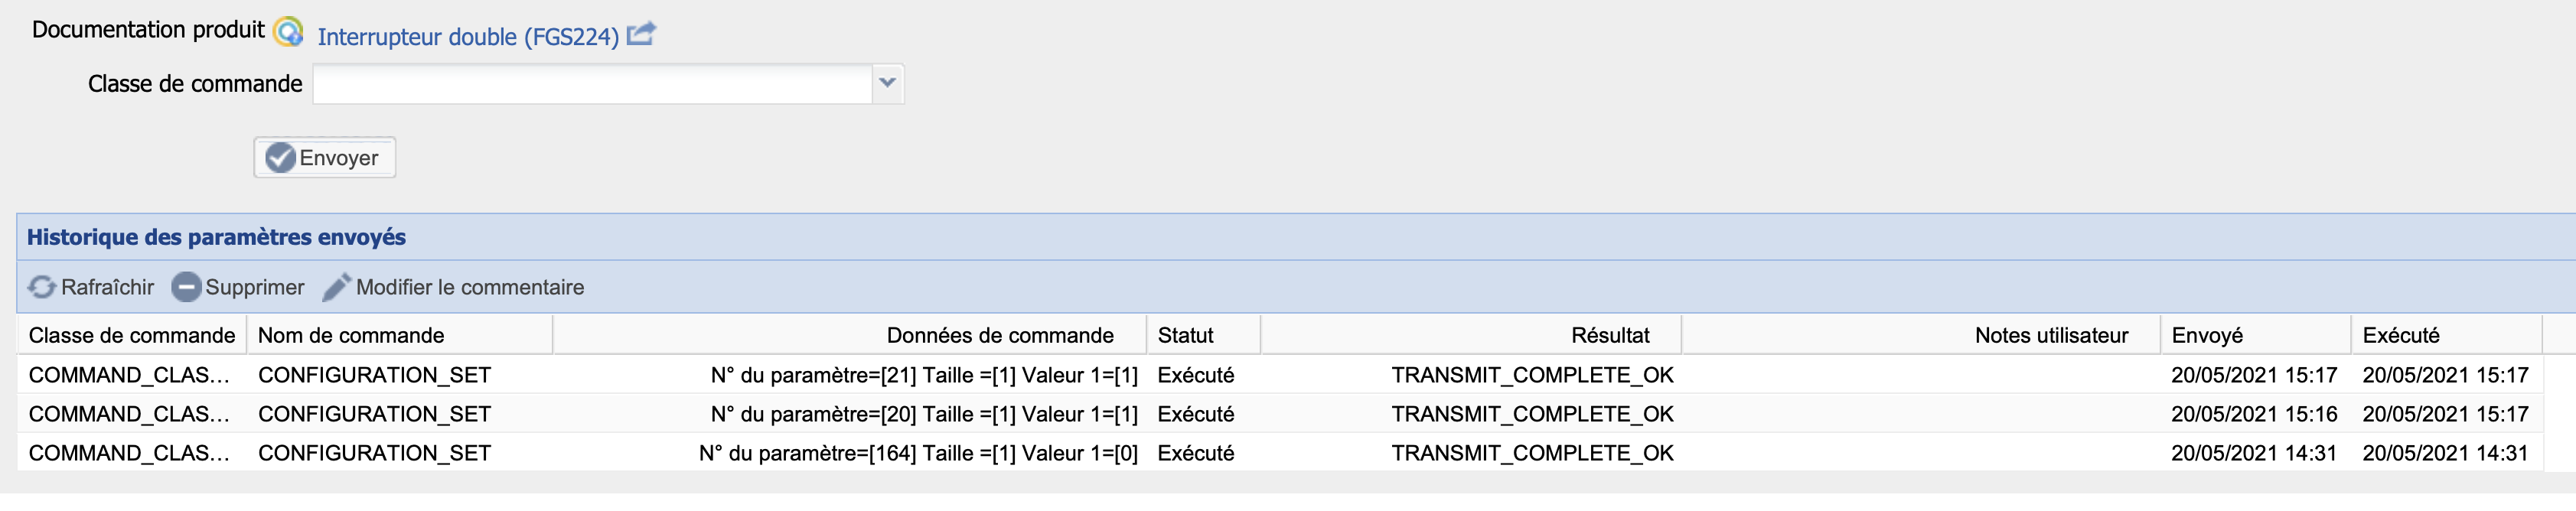Image resolution: width=2576 pixels, height=511 pixels.
Task: Select the row with parameter 21
Action: pyautogui.click(x=923, y=376)
